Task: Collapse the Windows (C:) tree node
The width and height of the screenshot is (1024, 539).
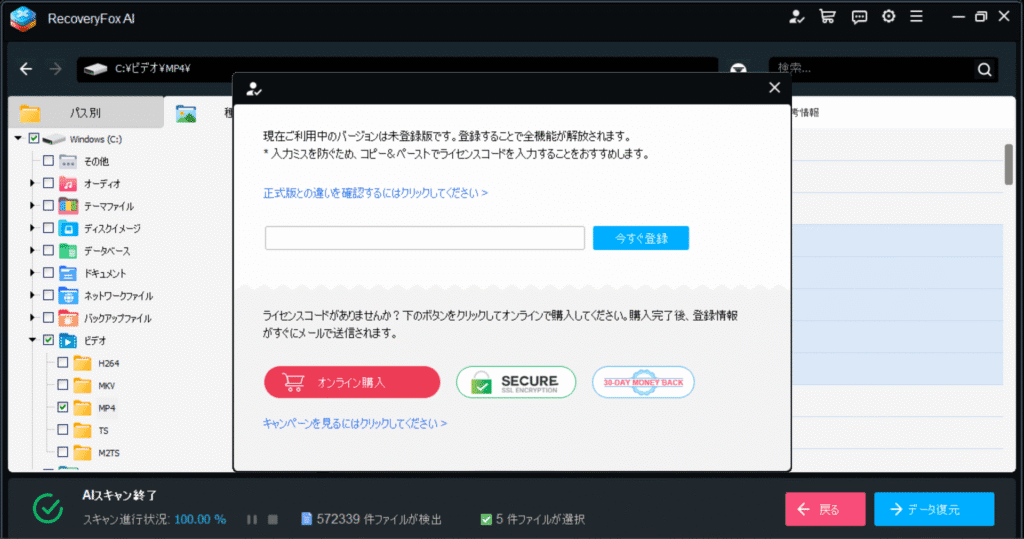Action: 18,139
